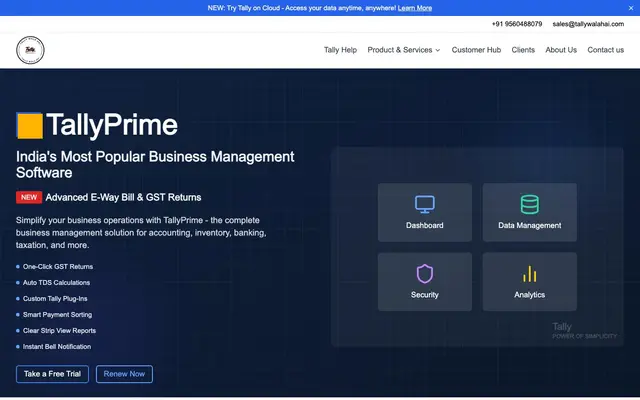Image resolution: width=640 pixels, height=400 pixels.
Task: Click the sales@tallywalahai.com email link
Action: point(588,24)
